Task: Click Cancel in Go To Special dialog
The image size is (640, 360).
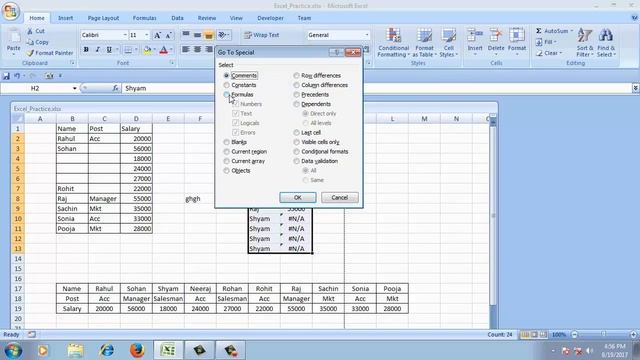Action: click(340, 198)
